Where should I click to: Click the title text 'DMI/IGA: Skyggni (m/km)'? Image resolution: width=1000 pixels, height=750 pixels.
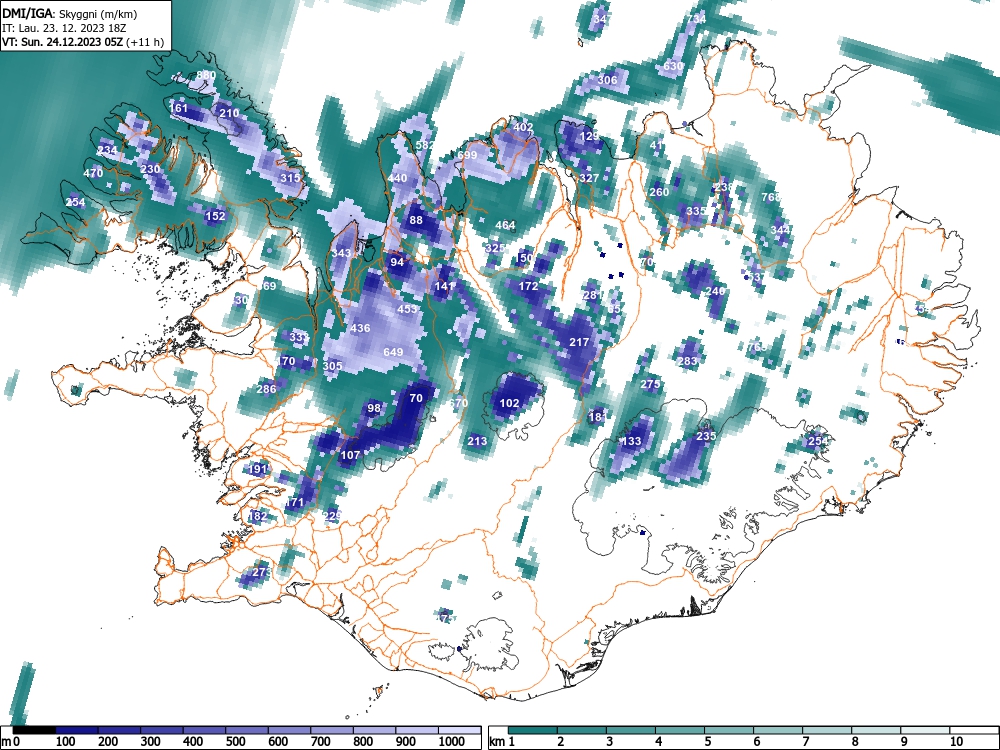(x=70, y=13)
